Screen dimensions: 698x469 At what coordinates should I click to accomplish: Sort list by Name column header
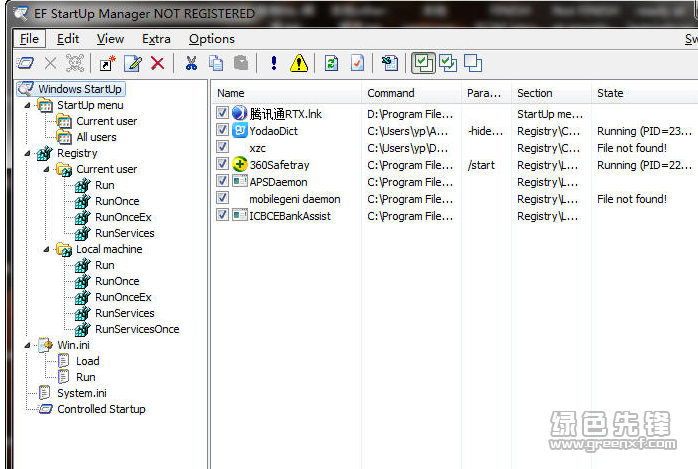point(286,93)
